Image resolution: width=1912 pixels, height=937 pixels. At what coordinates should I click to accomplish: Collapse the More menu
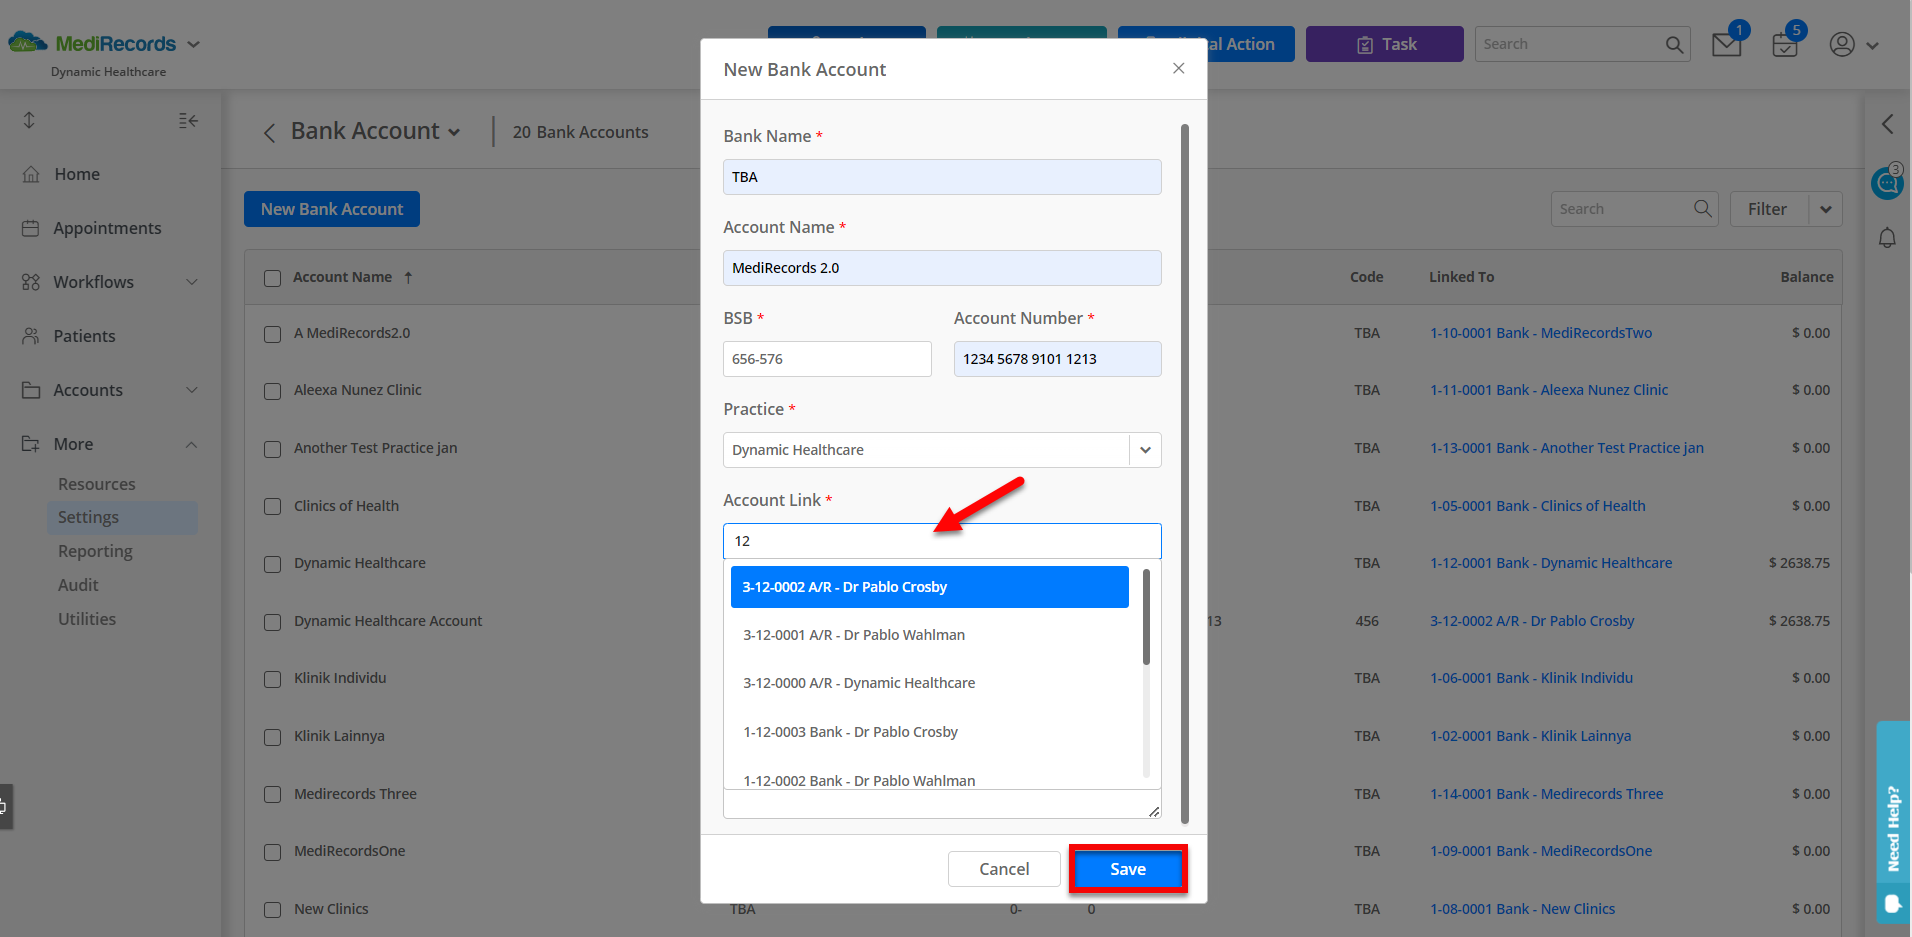point(192,444)
